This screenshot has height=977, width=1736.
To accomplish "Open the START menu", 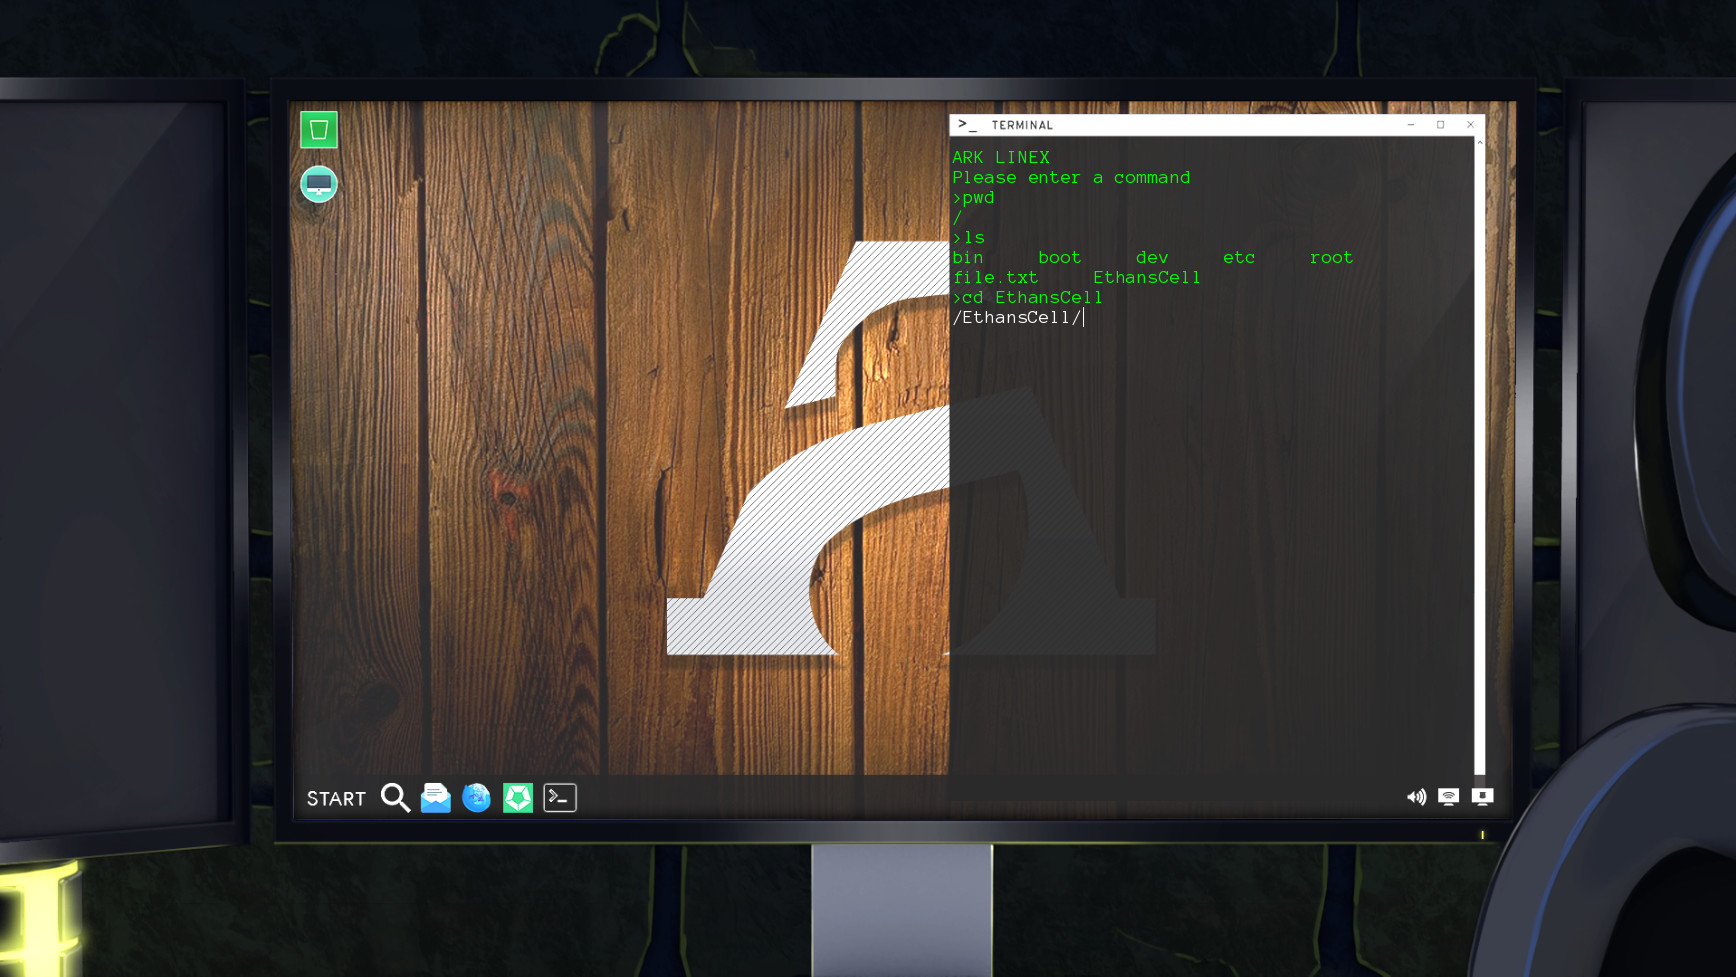I will click(335, 798).
